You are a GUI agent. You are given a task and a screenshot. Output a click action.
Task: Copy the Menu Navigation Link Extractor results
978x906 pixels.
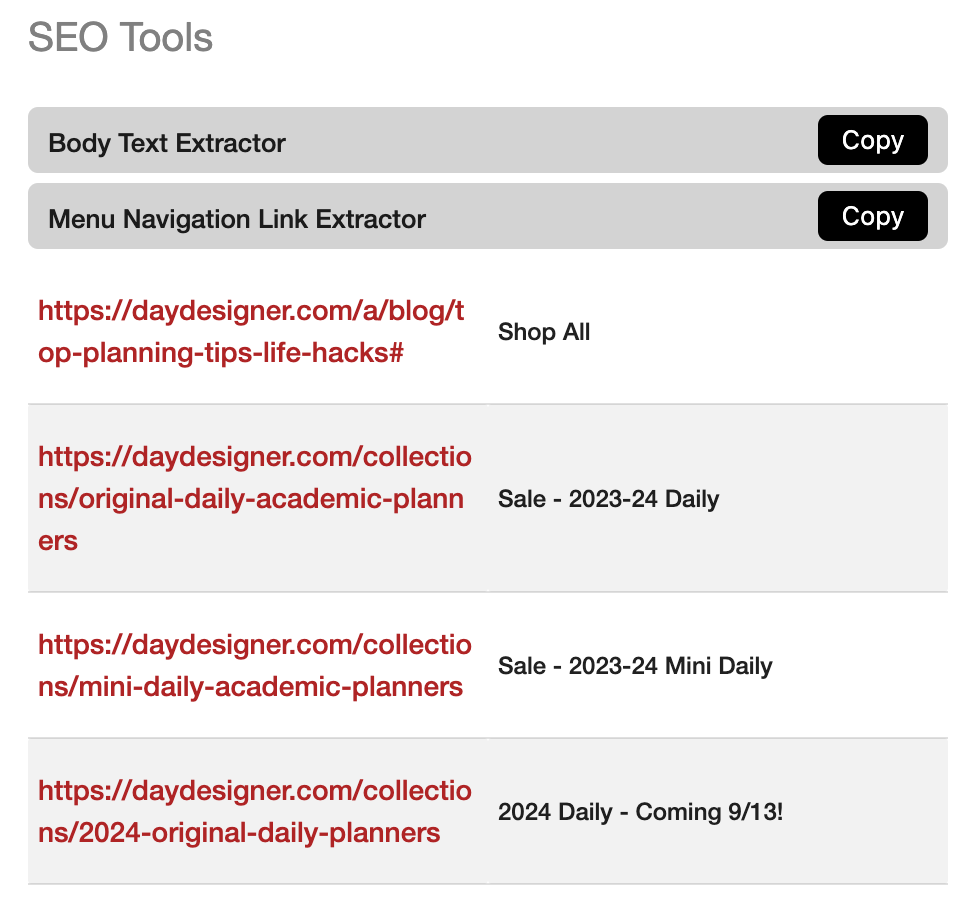coord(872,216)
